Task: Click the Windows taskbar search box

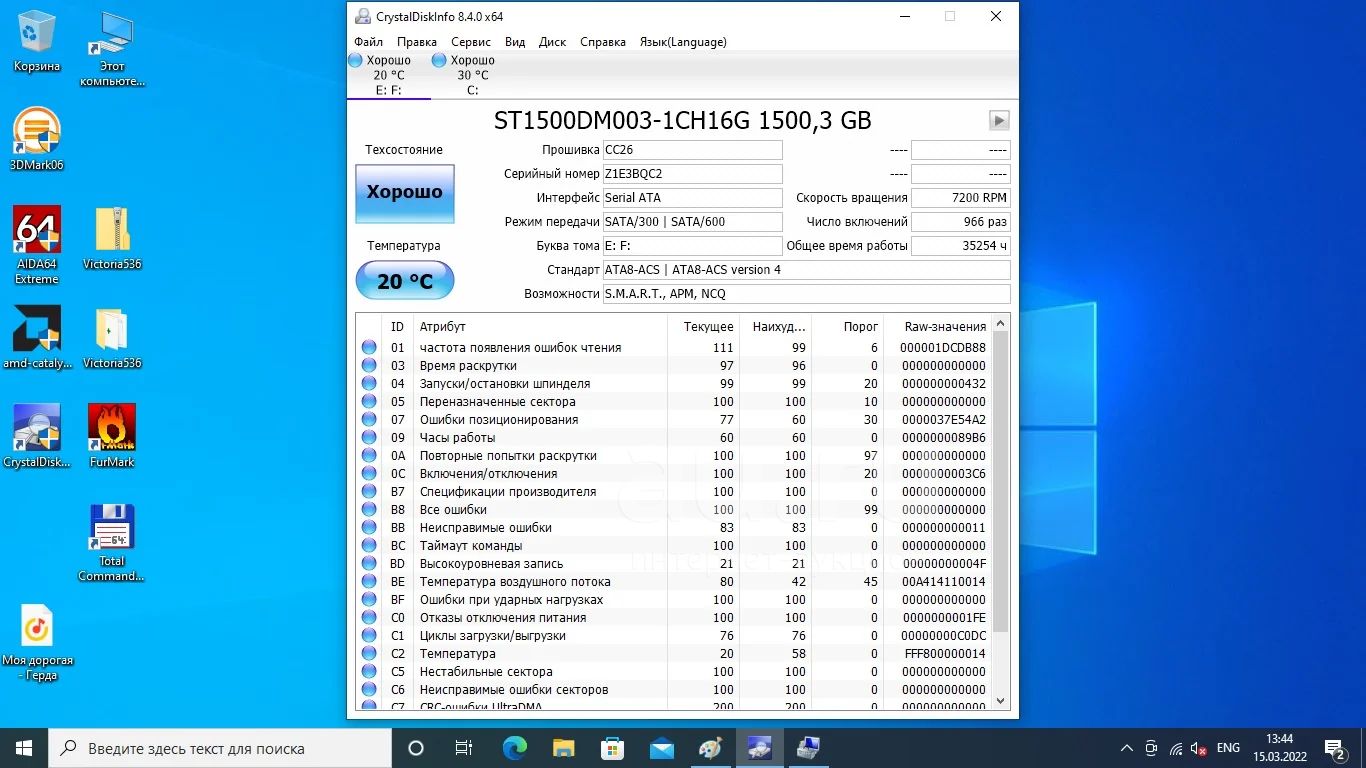Action: tap(220, 748)
